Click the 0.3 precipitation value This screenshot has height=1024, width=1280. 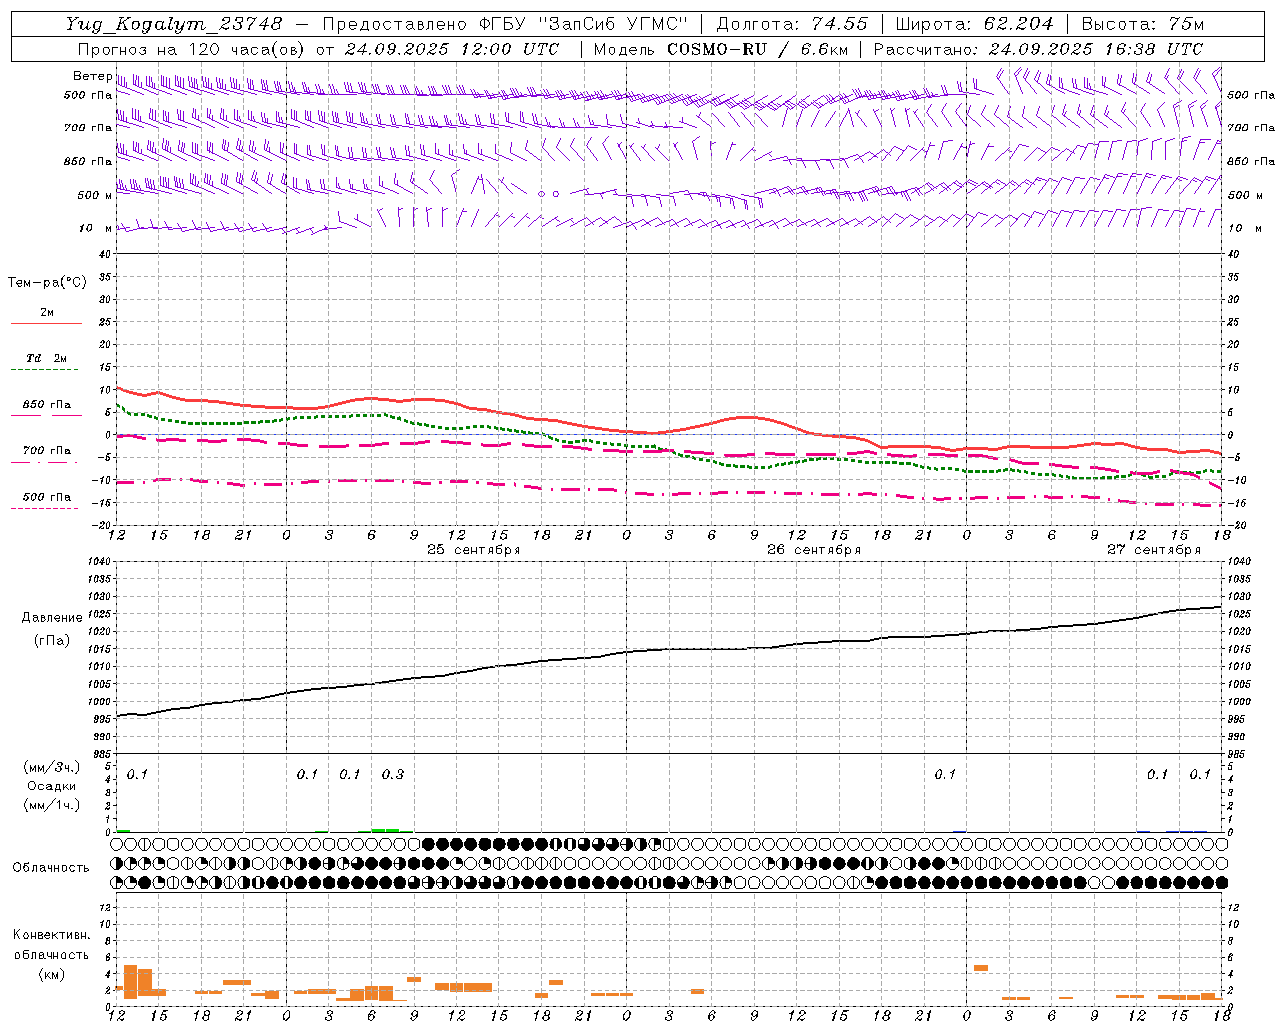pos(393,774)
